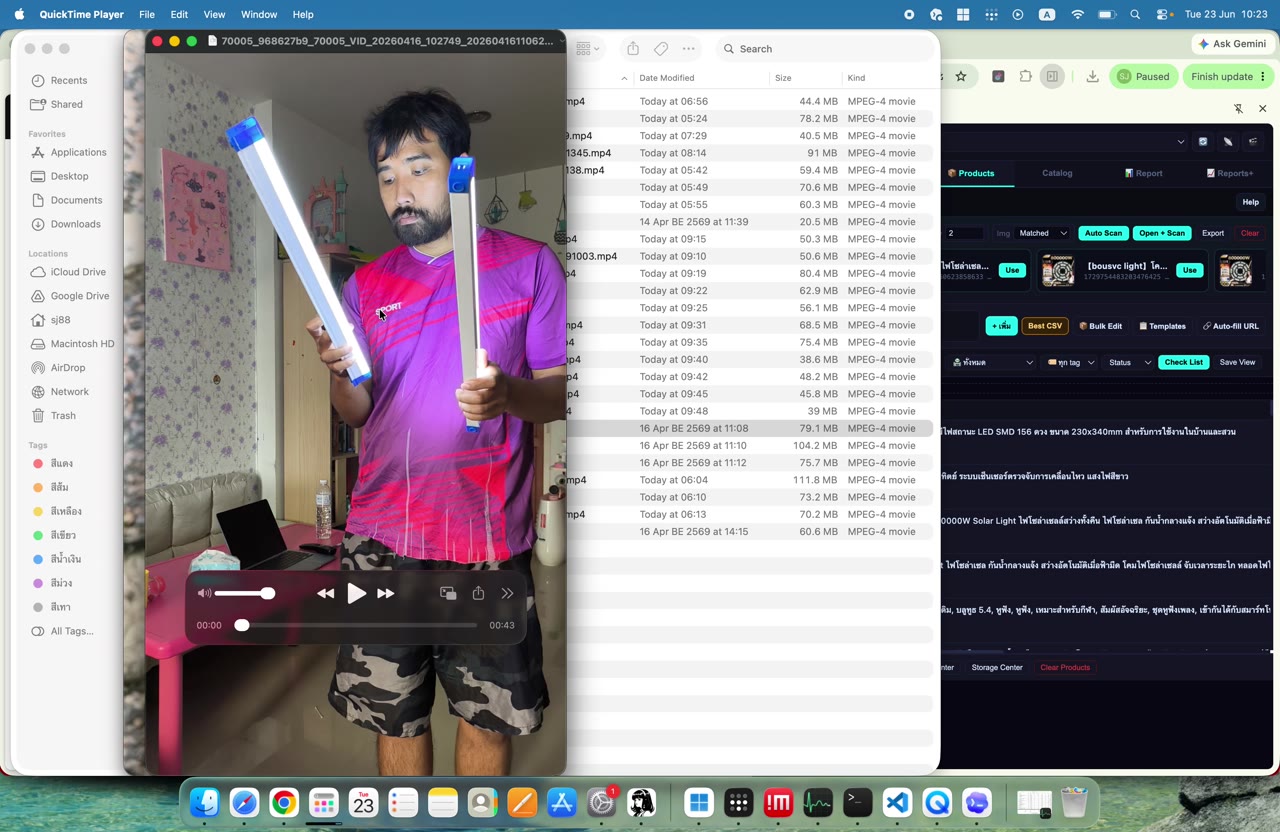Select the red สีแดง tag in sidebar
Viewport: 1280px width, 832px height.
tap(61, 464)
